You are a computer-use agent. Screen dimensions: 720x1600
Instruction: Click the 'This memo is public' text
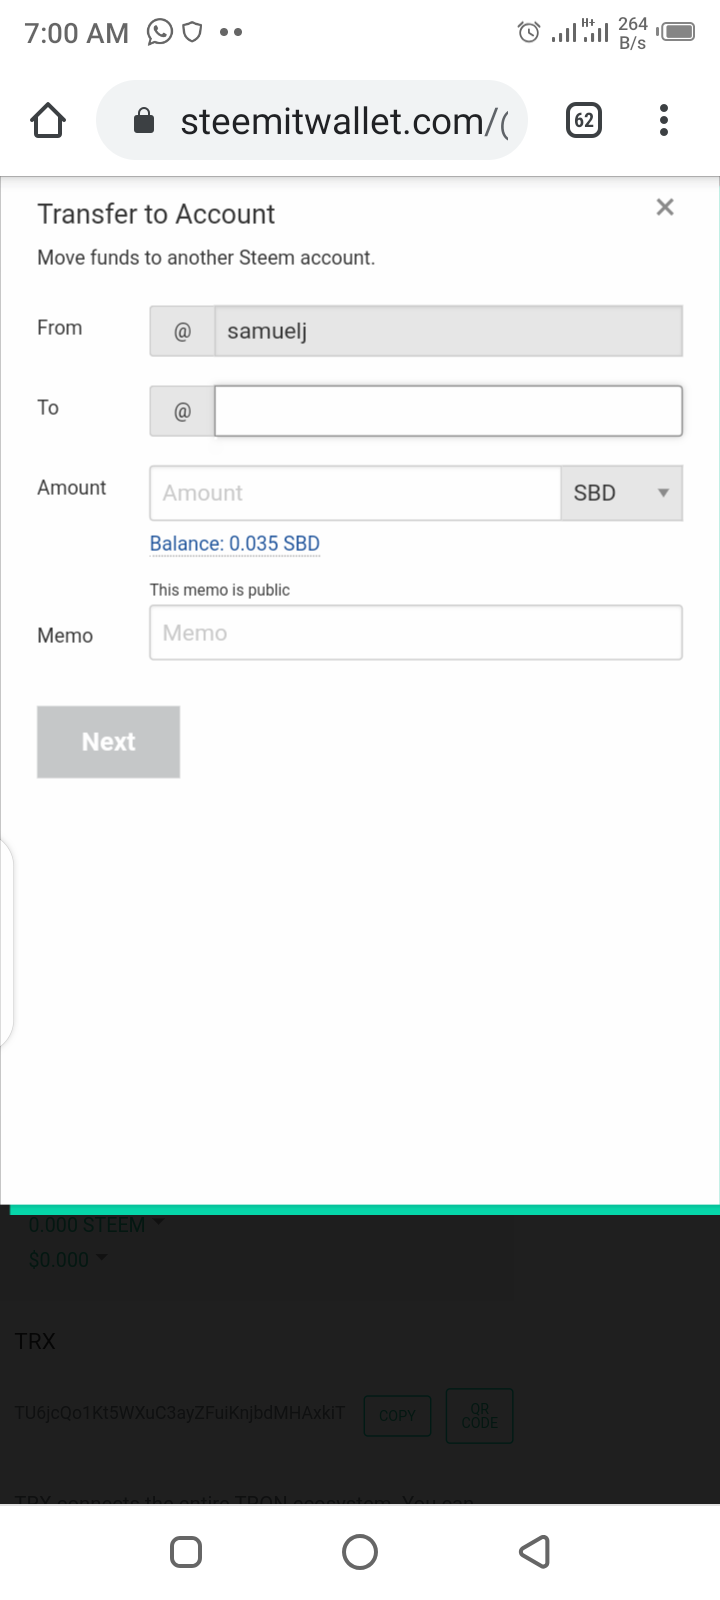pos(220,590)
